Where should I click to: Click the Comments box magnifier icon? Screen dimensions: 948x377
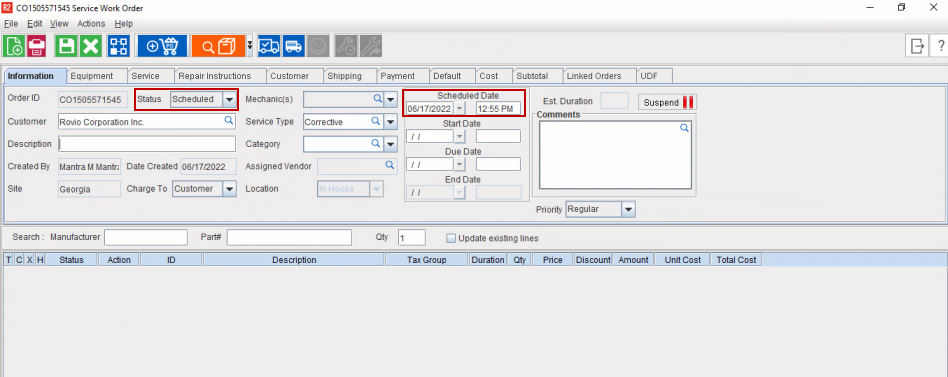[x=684, y=127]
